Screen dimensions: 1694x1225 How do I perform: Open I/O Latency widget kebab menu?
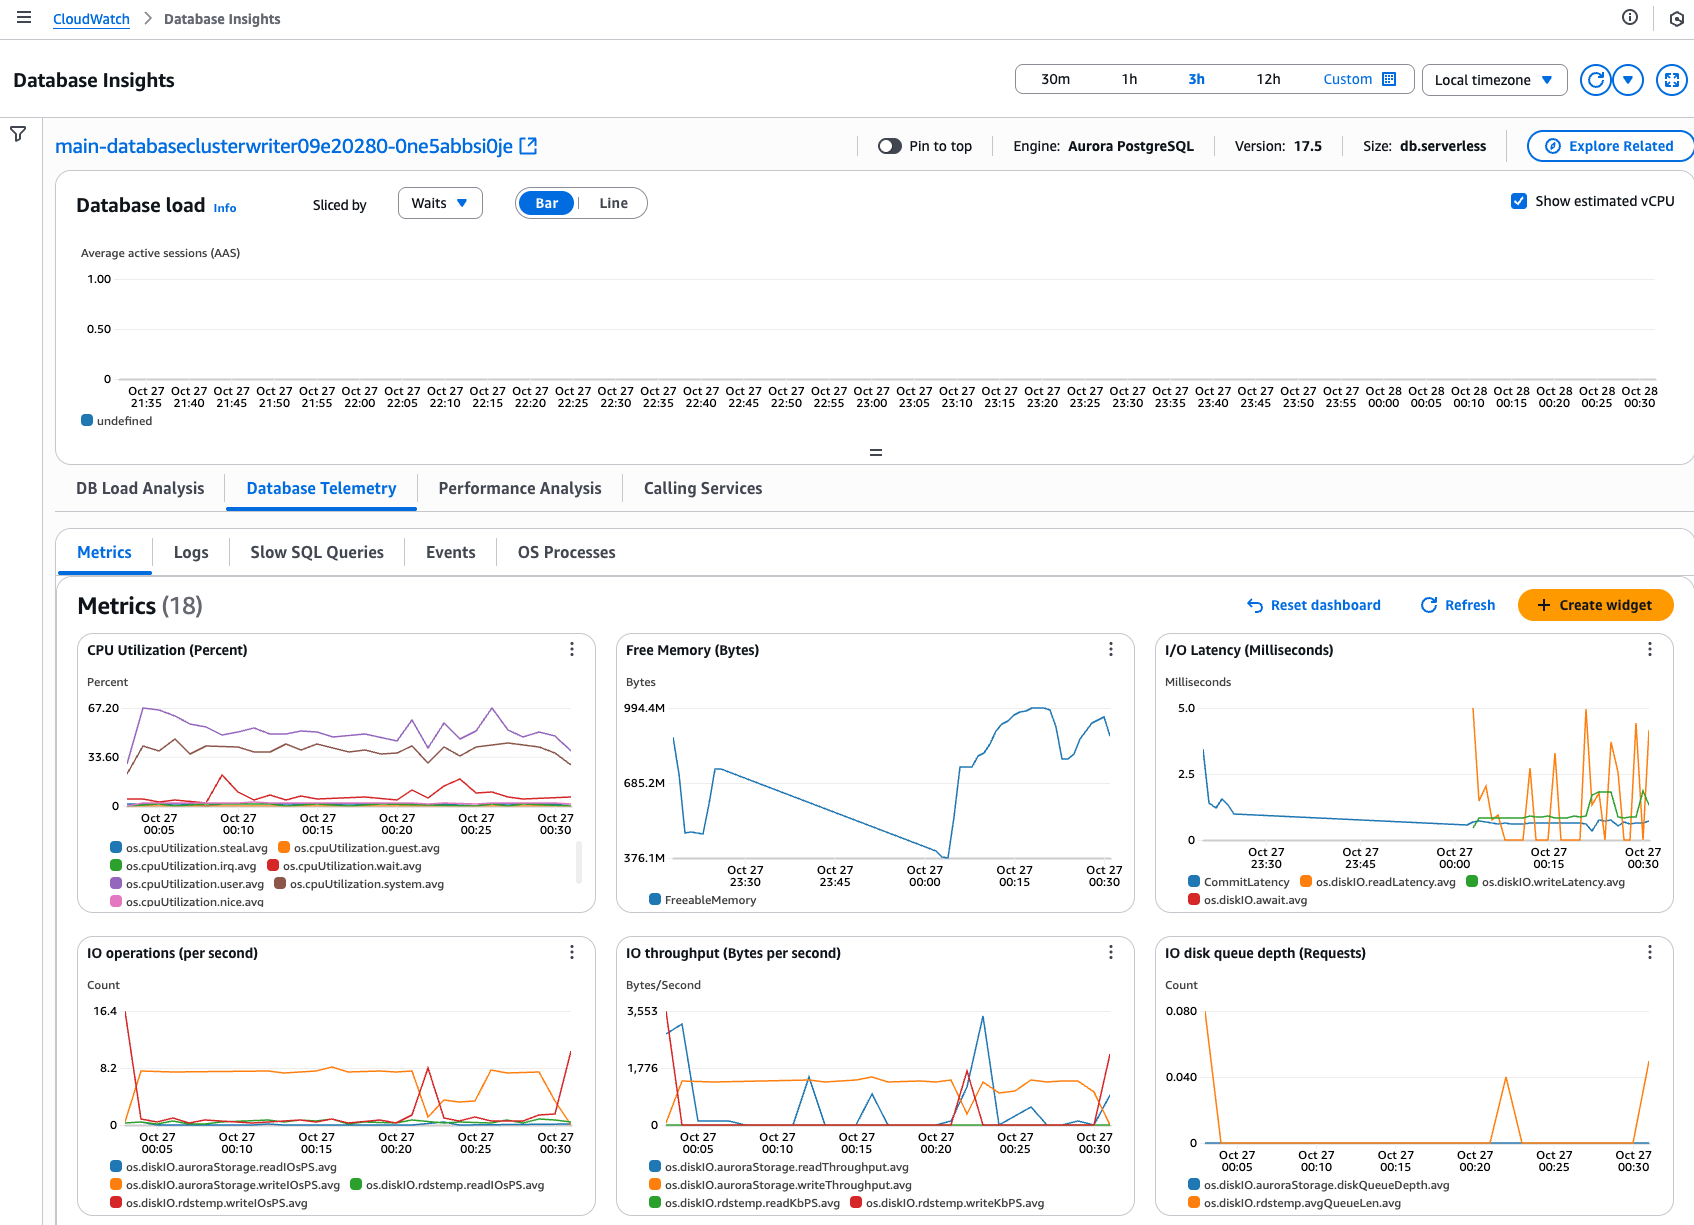coord(1649,650)
